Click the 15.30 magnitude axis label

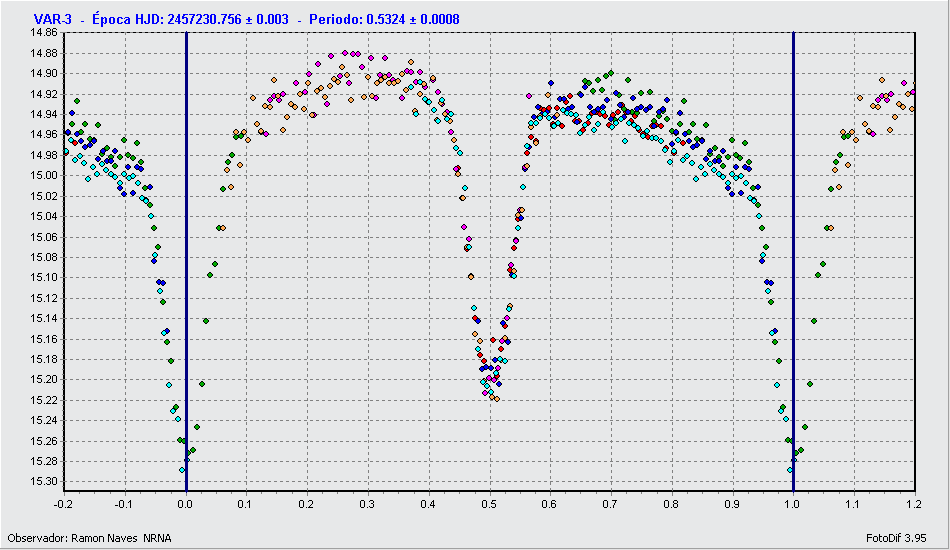point(44,482)
